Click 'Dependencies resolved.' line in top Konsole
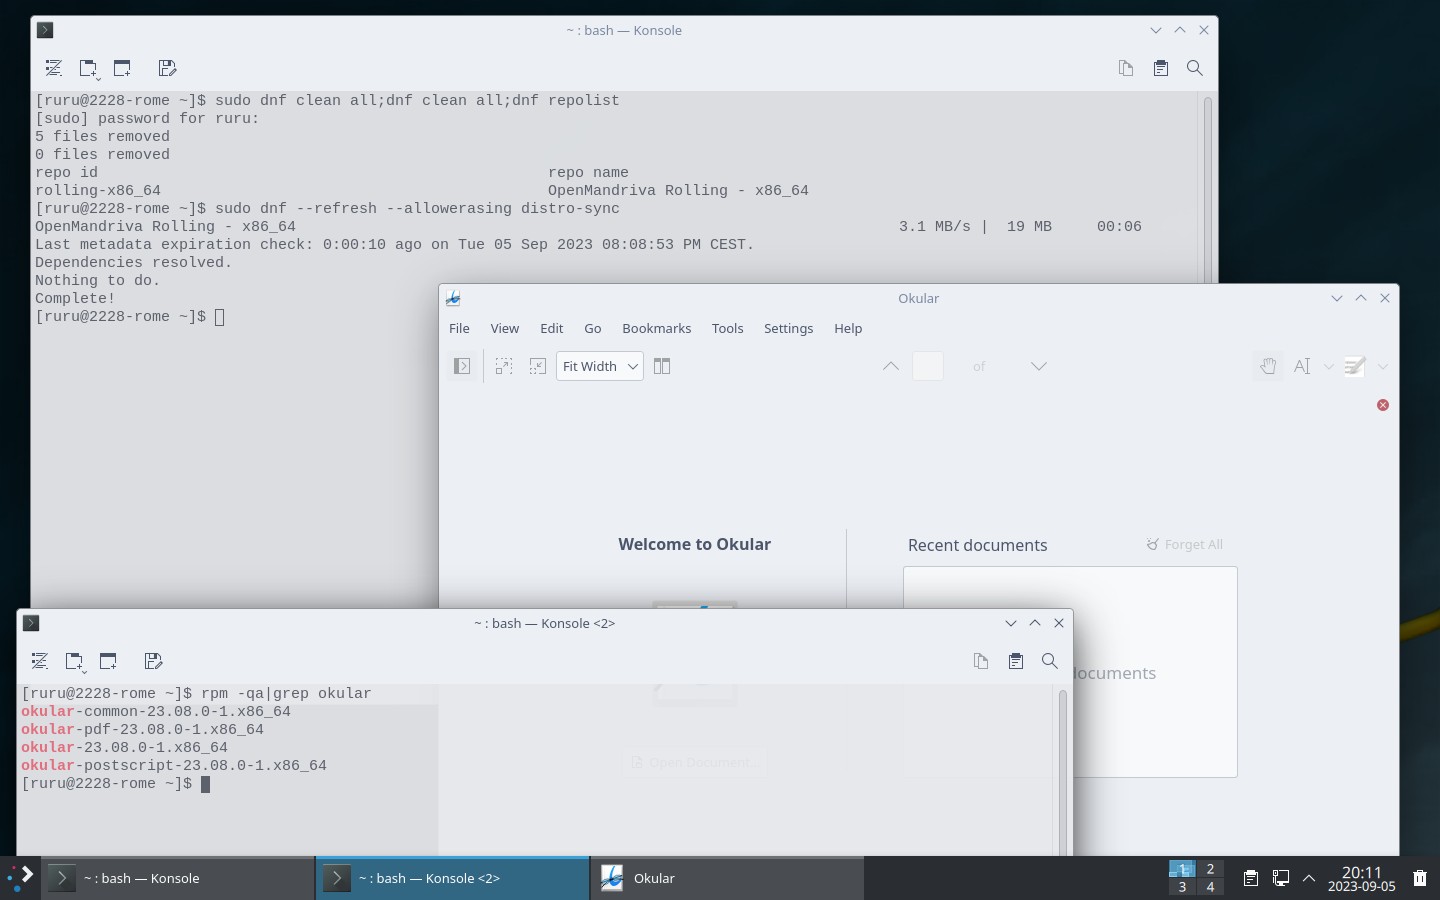 [x=133, y=262]
